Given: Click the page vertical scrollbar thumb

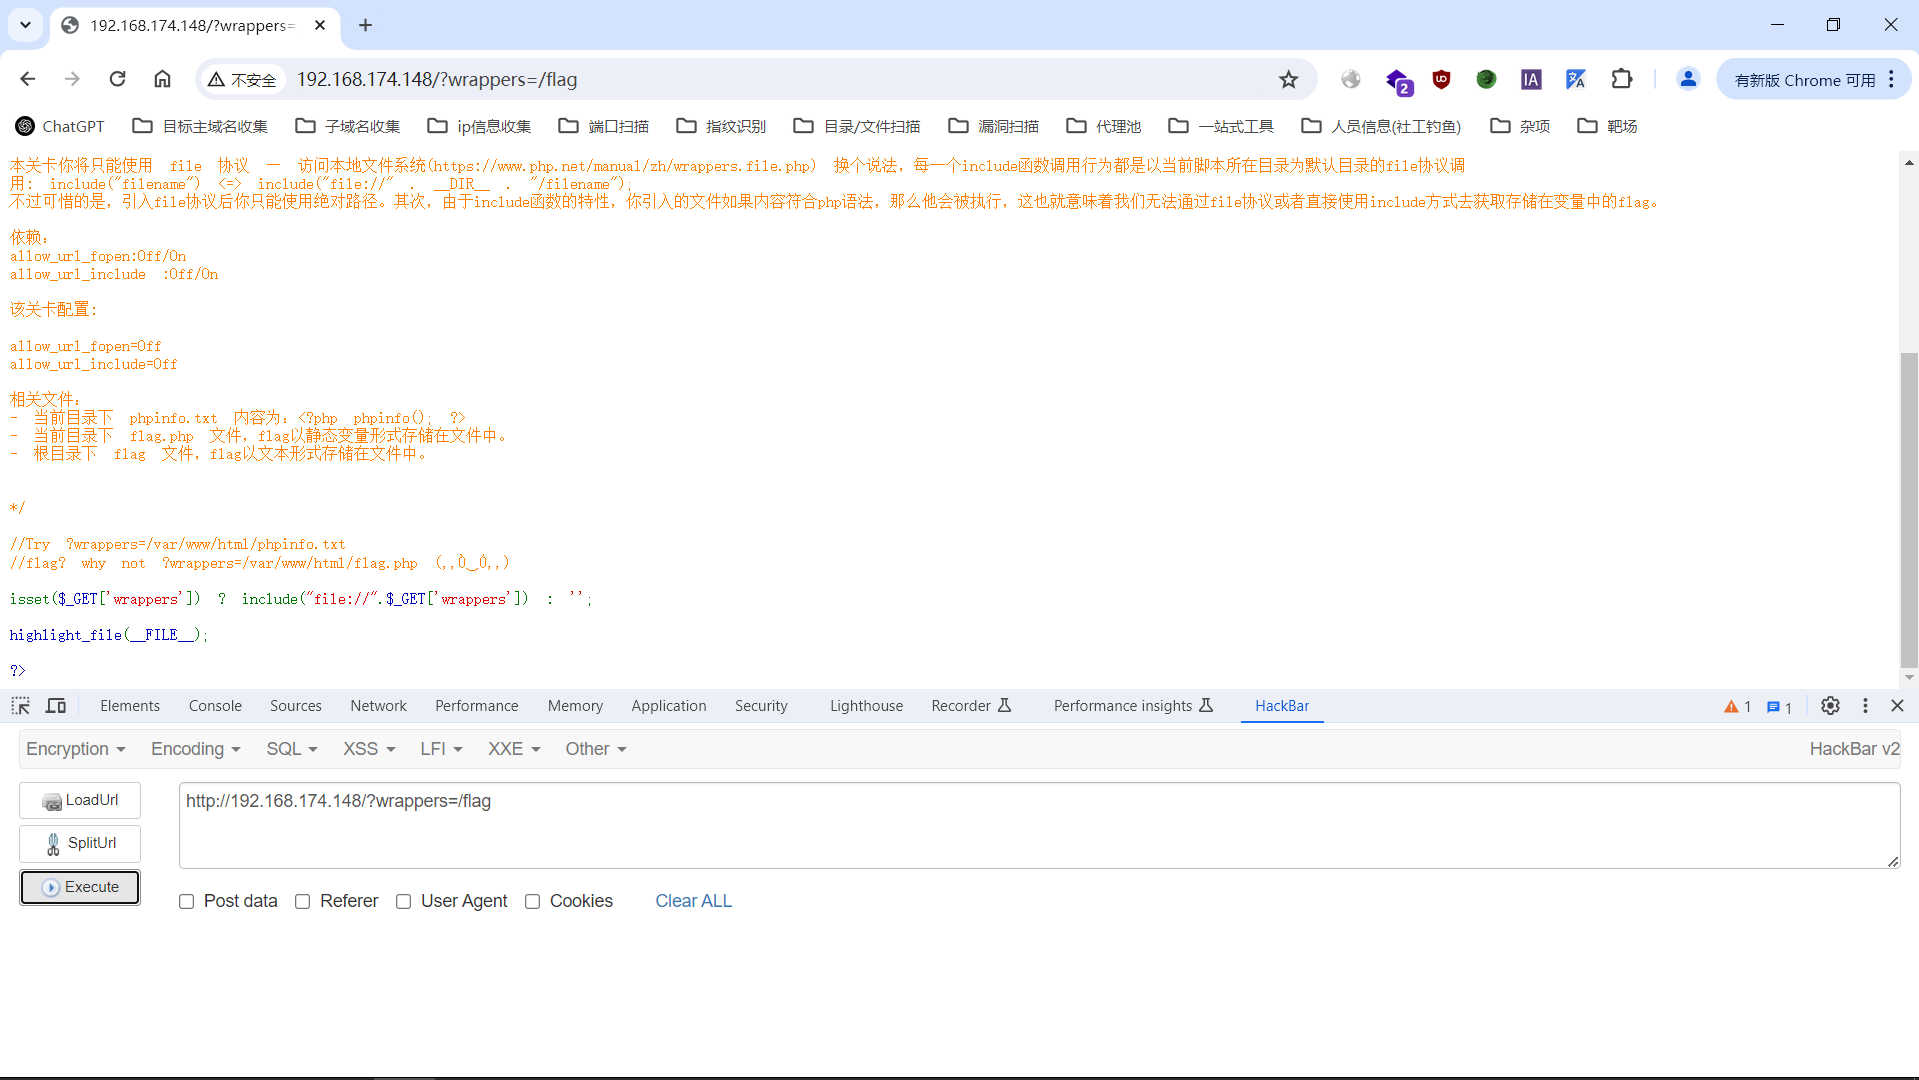Looking at the screenshot, I should click(x=1909, y=510).
